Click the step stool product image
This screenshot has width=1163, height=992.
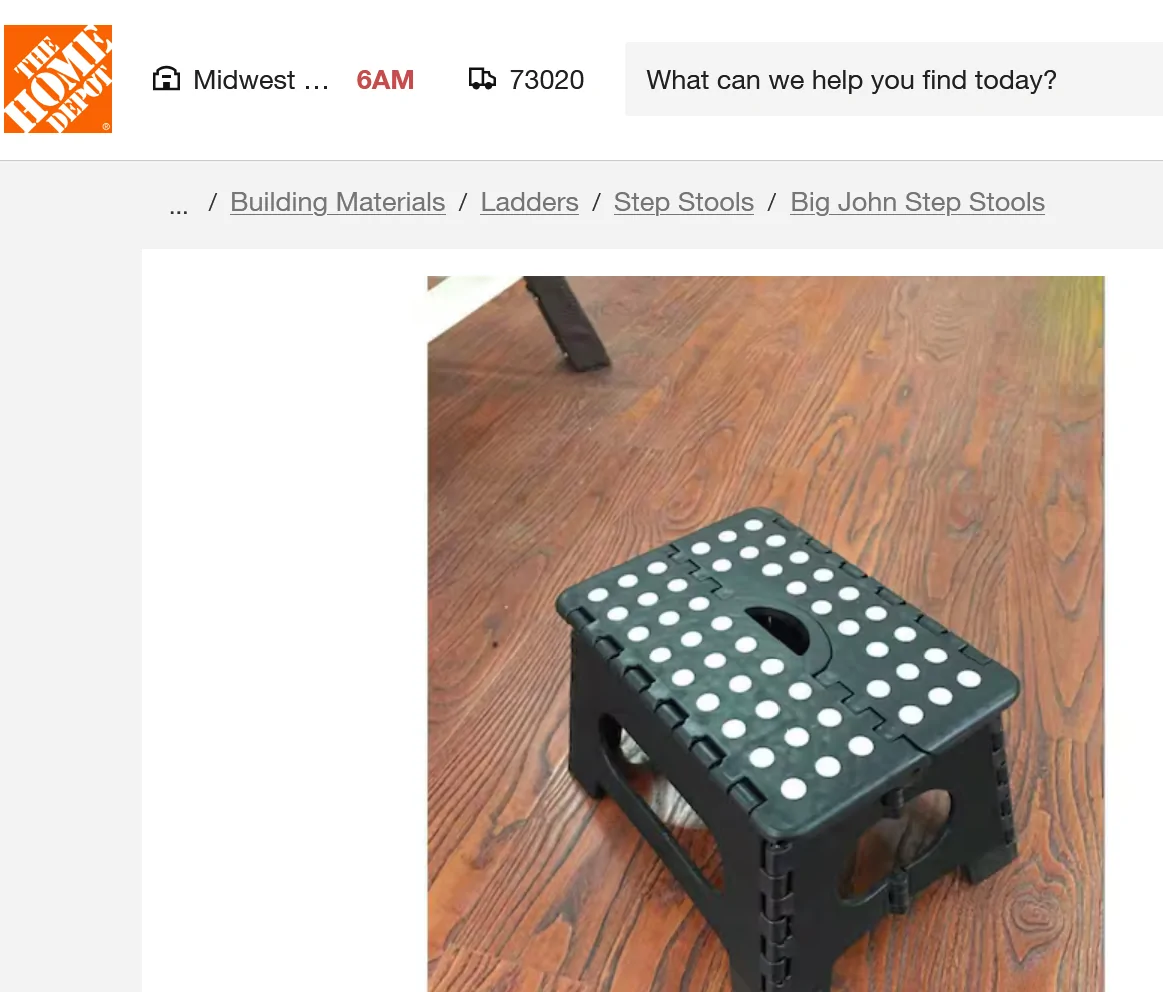click(765, 634)
